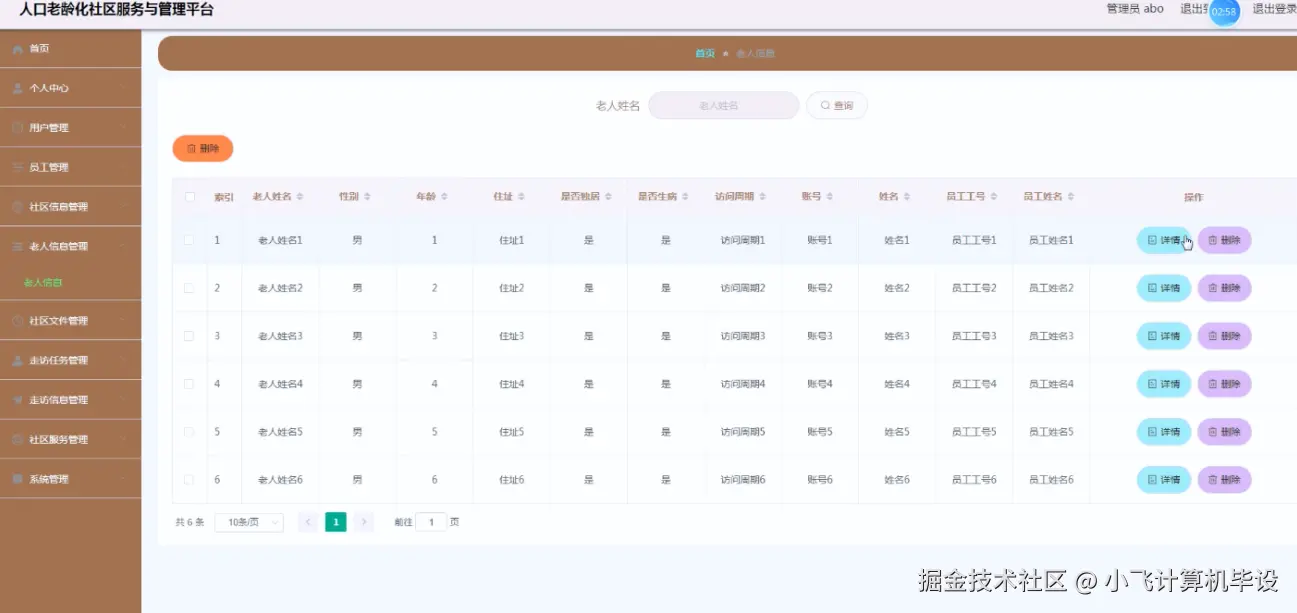Sort by 账号 column arrows
The height and width of the screenshot is (613, 1297).
pyautogui.click(x=830, y=197)
